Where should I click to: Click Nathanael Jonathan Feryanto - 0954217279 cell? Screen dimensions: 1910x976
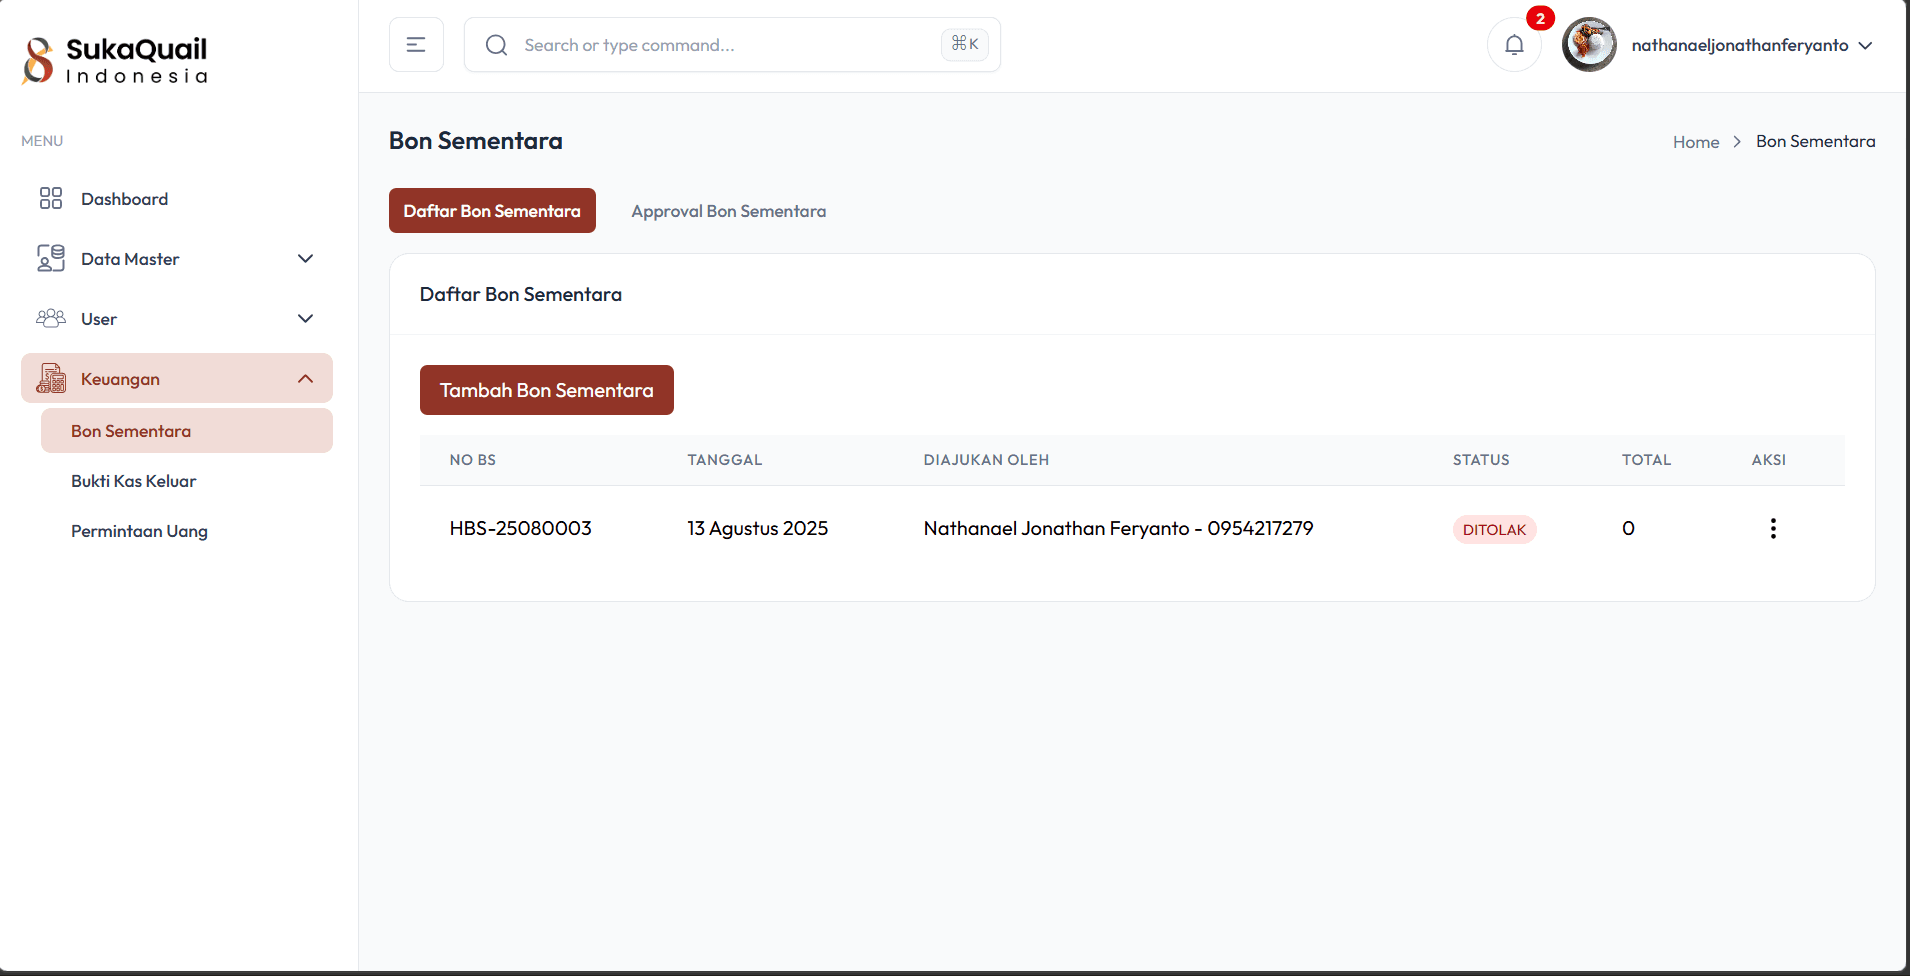1118,528
